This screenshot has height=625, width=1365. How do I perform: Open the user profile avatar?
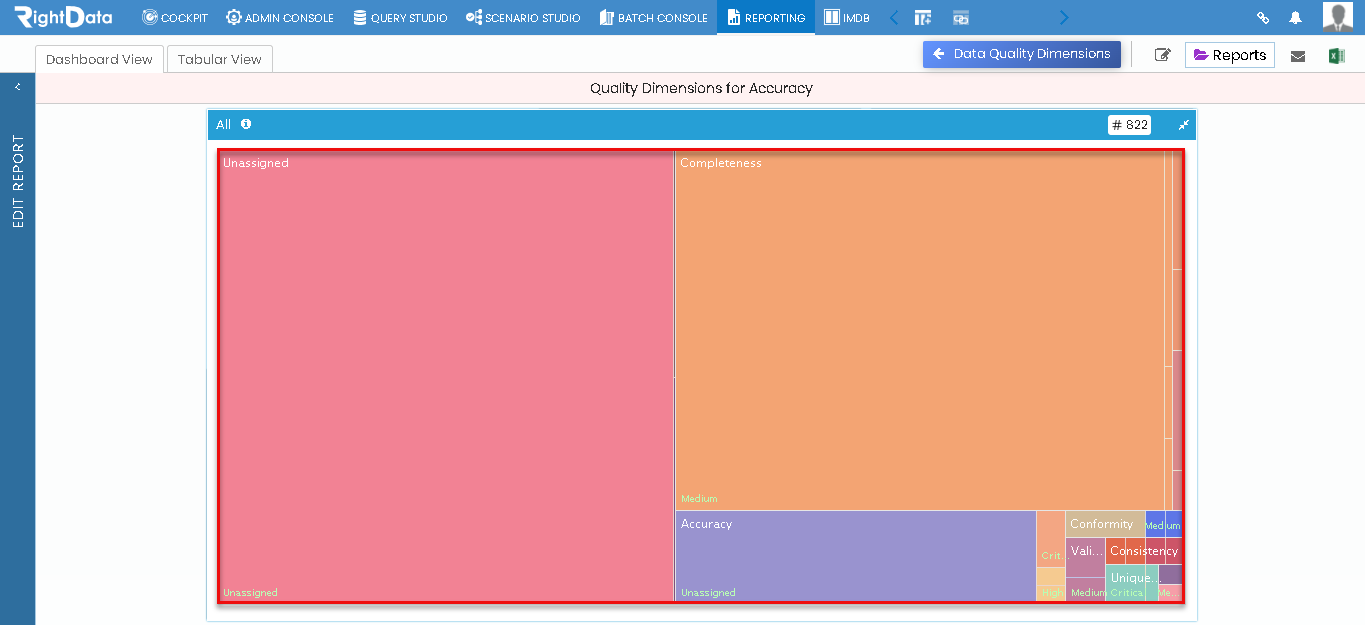(x=1337, y=17)
